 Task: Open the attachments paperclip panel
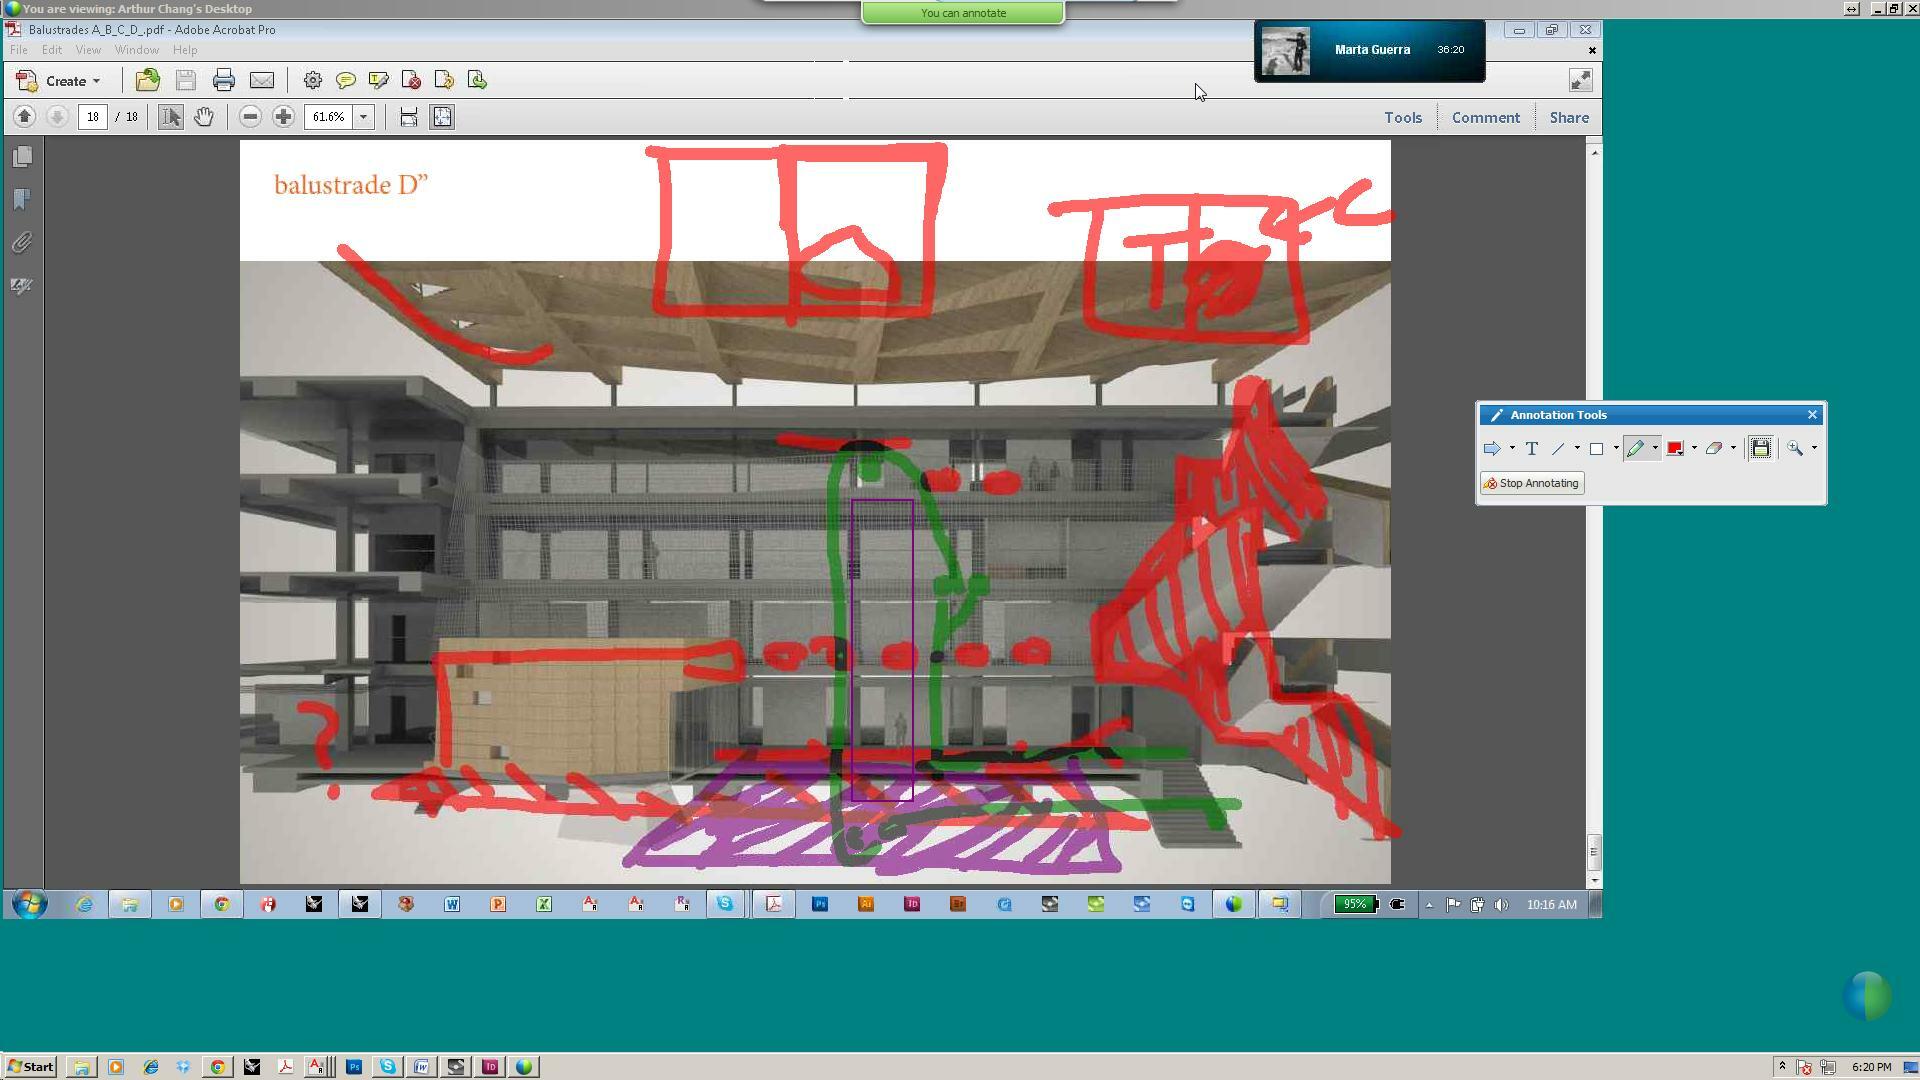pyautogui.click(x=22, y=243)
